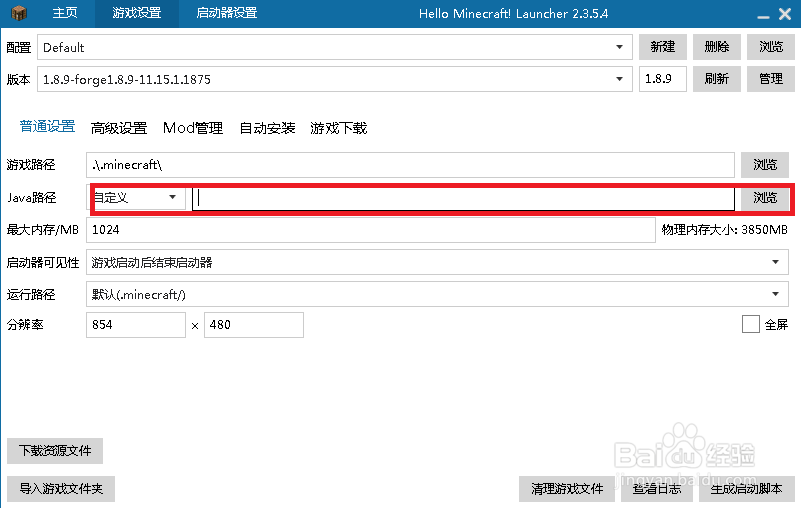Click the Minecraft crafting table logo icon
Viewport: 801px width, 508px height.
pos(19,13)
